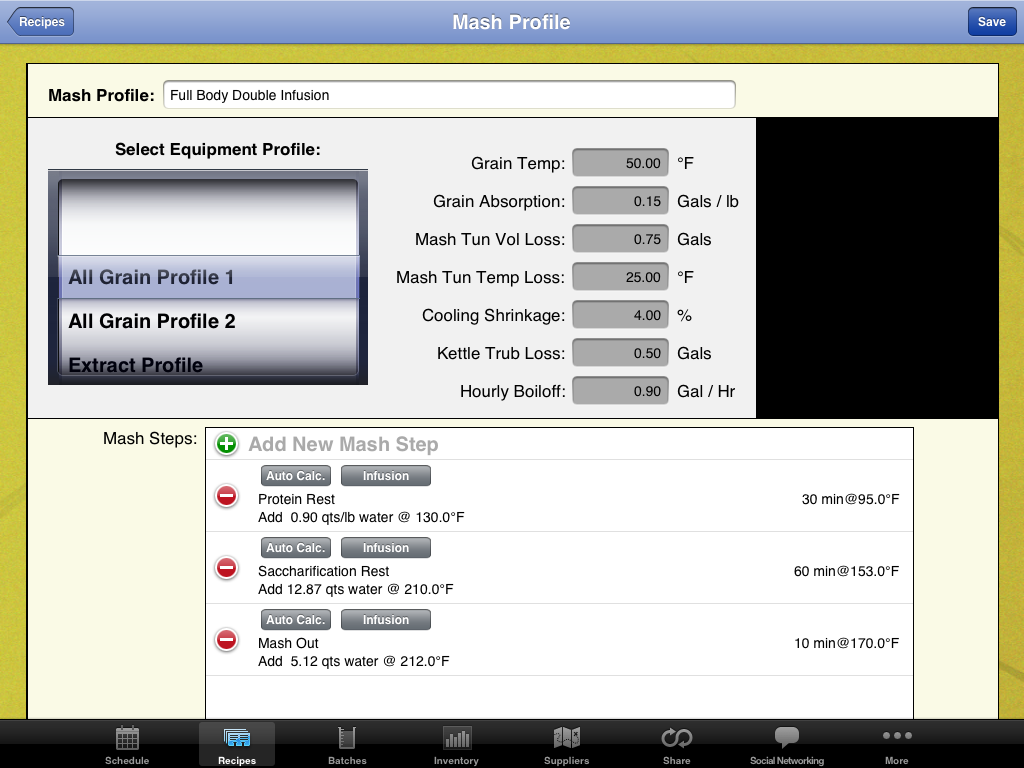Switch to the Inventory tab
1024x768 pixels.
(456, 744)
